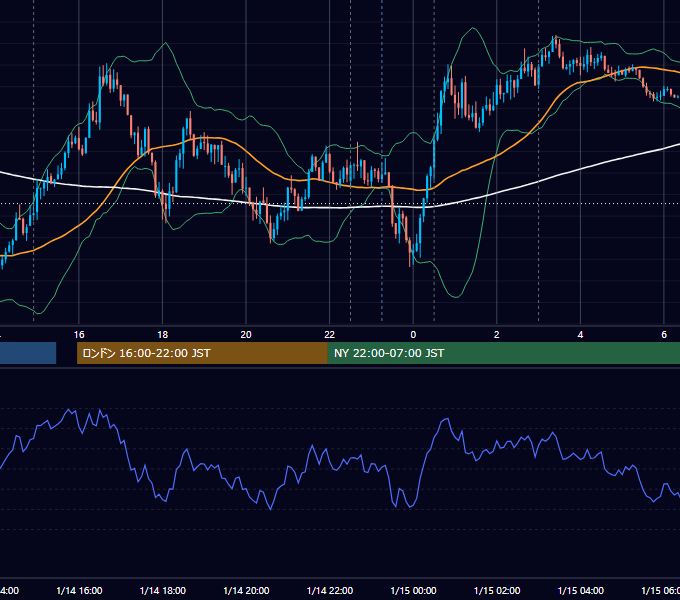This screenshot has width=680, height=600.
Task: Click the 1/15 04:00 timestamp label
Action: coord(581,590)
